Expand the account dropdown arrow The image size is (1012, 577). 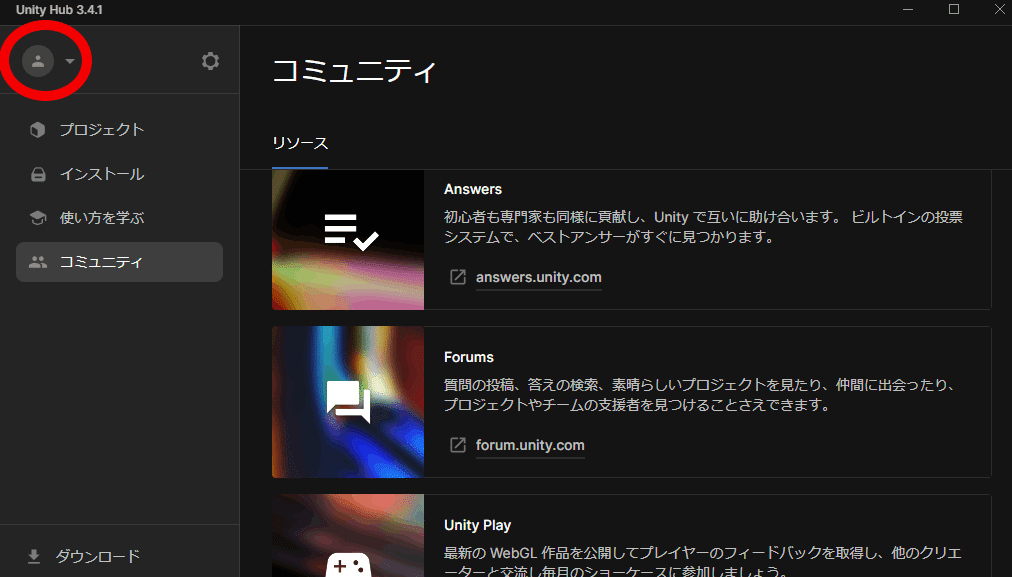[x=70, y=61]
